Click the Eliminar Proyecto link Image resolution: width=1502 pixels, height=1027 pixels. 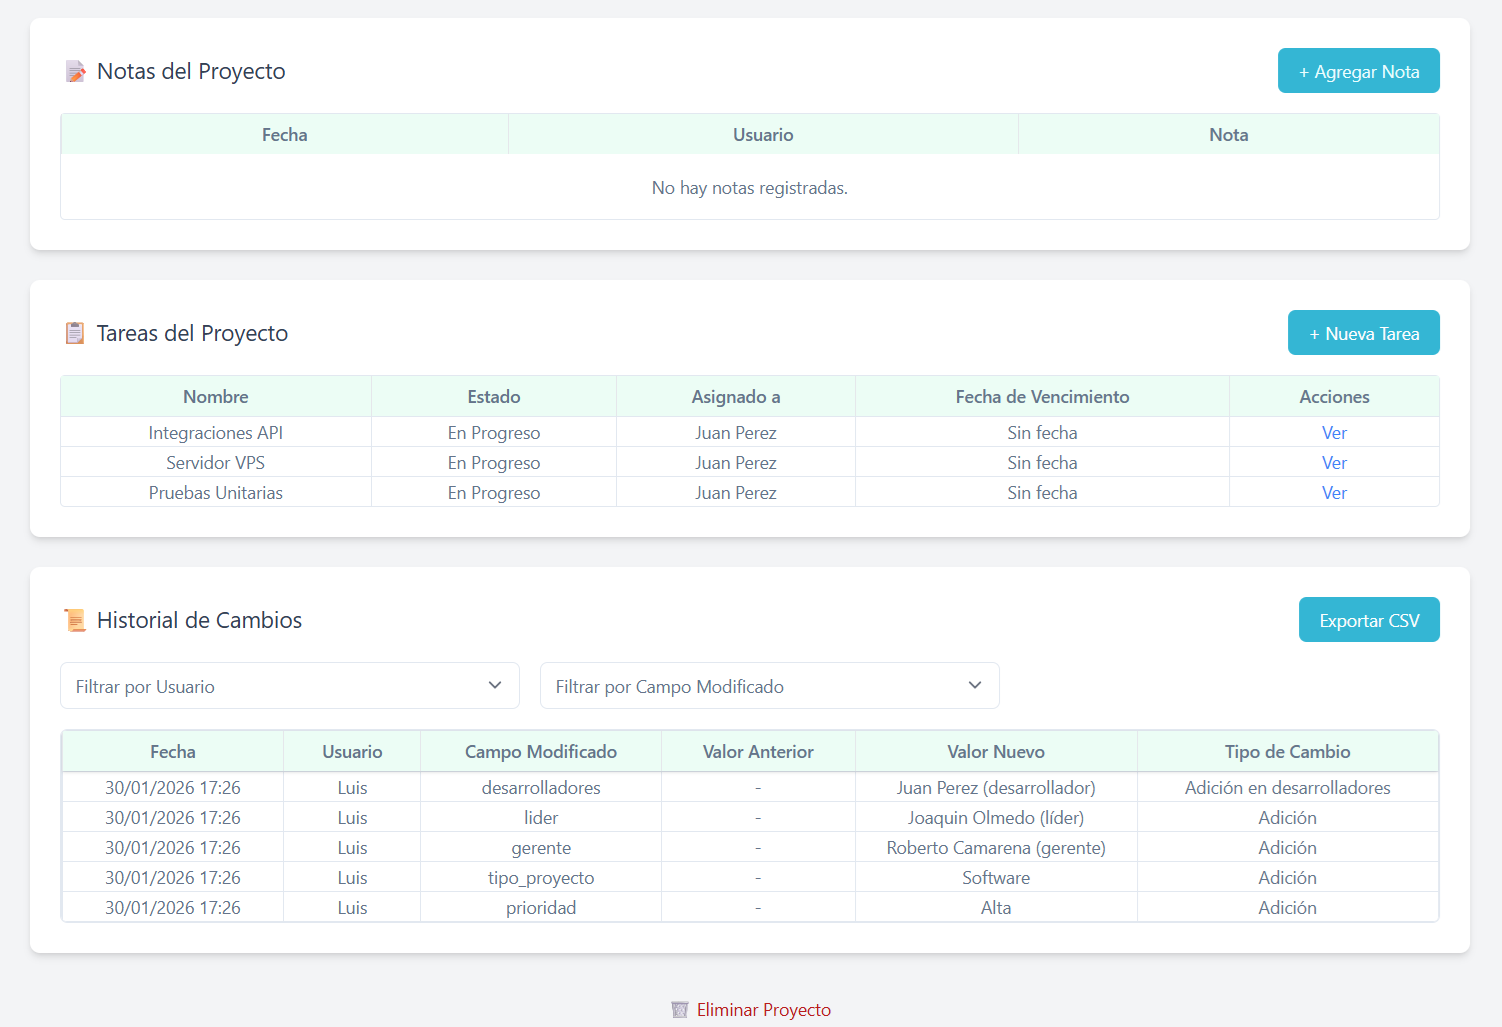pyautogui.click(x=763, y=1010)
